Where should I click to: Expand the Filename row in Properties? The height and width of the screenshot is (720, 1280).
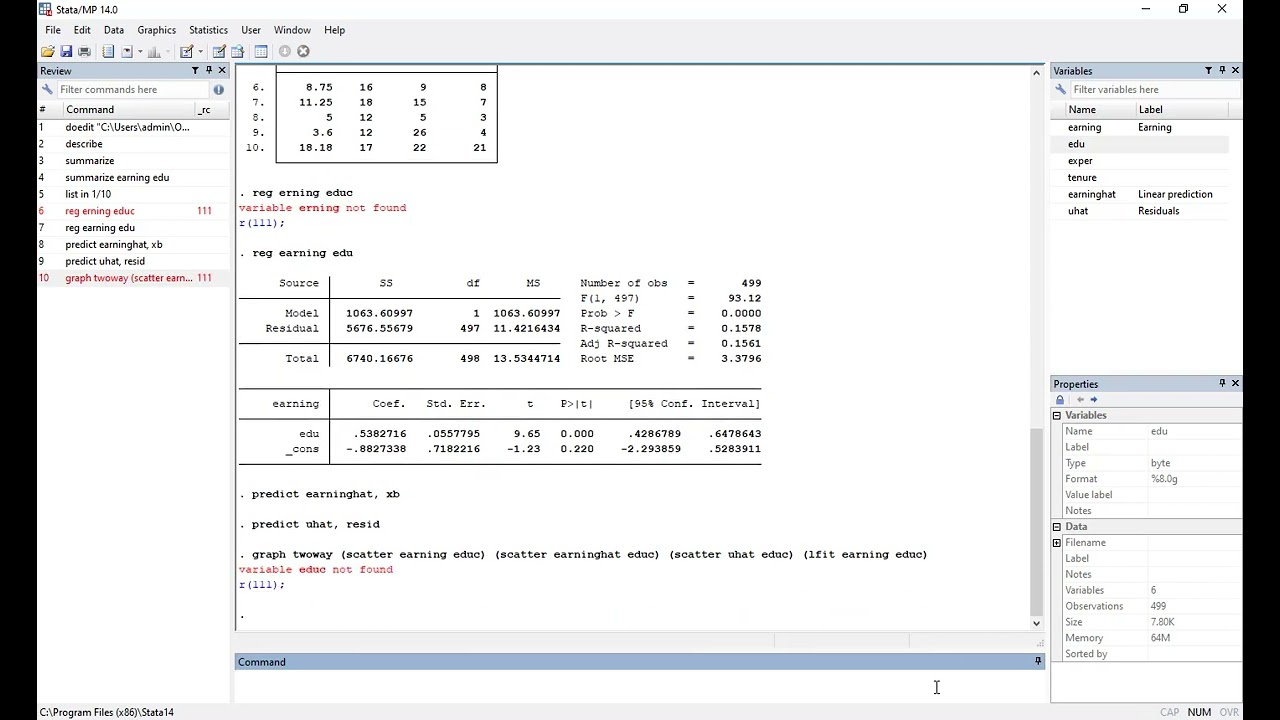pos(1056,543)
